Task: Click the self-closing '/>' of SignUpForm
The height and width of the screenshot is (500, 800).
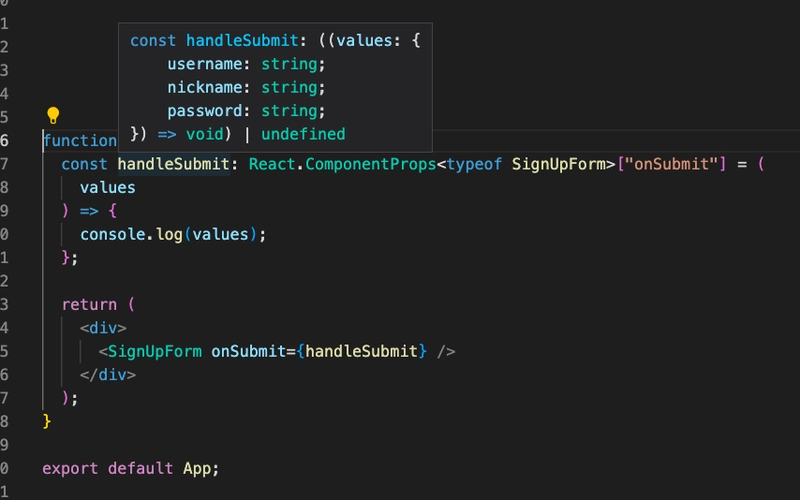Action: click(446, 352)
